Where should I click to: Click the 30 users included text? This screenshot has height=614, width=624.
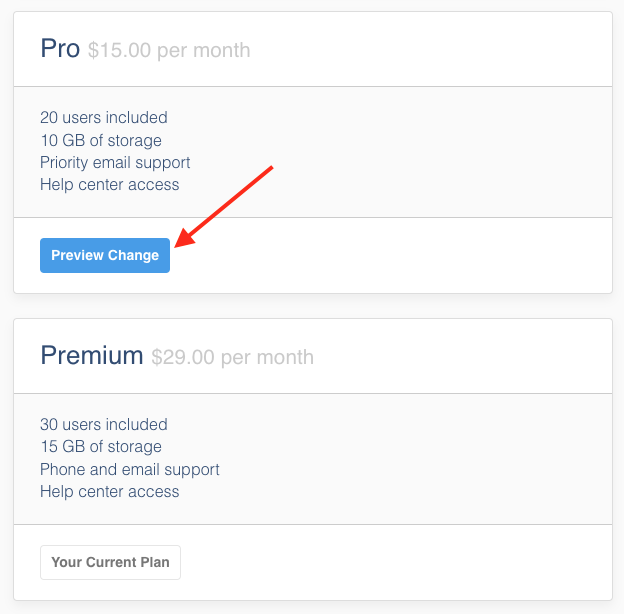coord(104,425)
